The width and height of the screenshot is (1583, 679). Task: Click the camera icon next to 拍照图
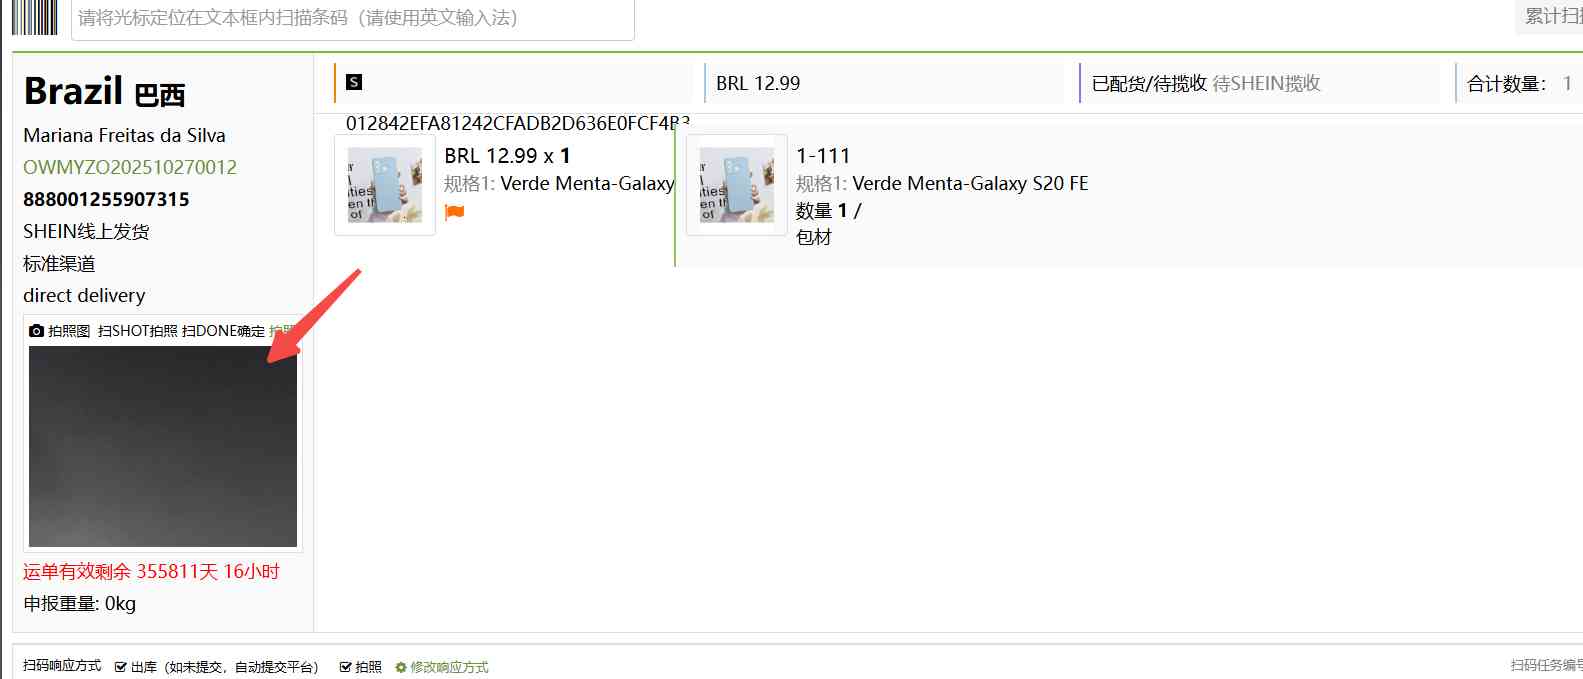37,331
